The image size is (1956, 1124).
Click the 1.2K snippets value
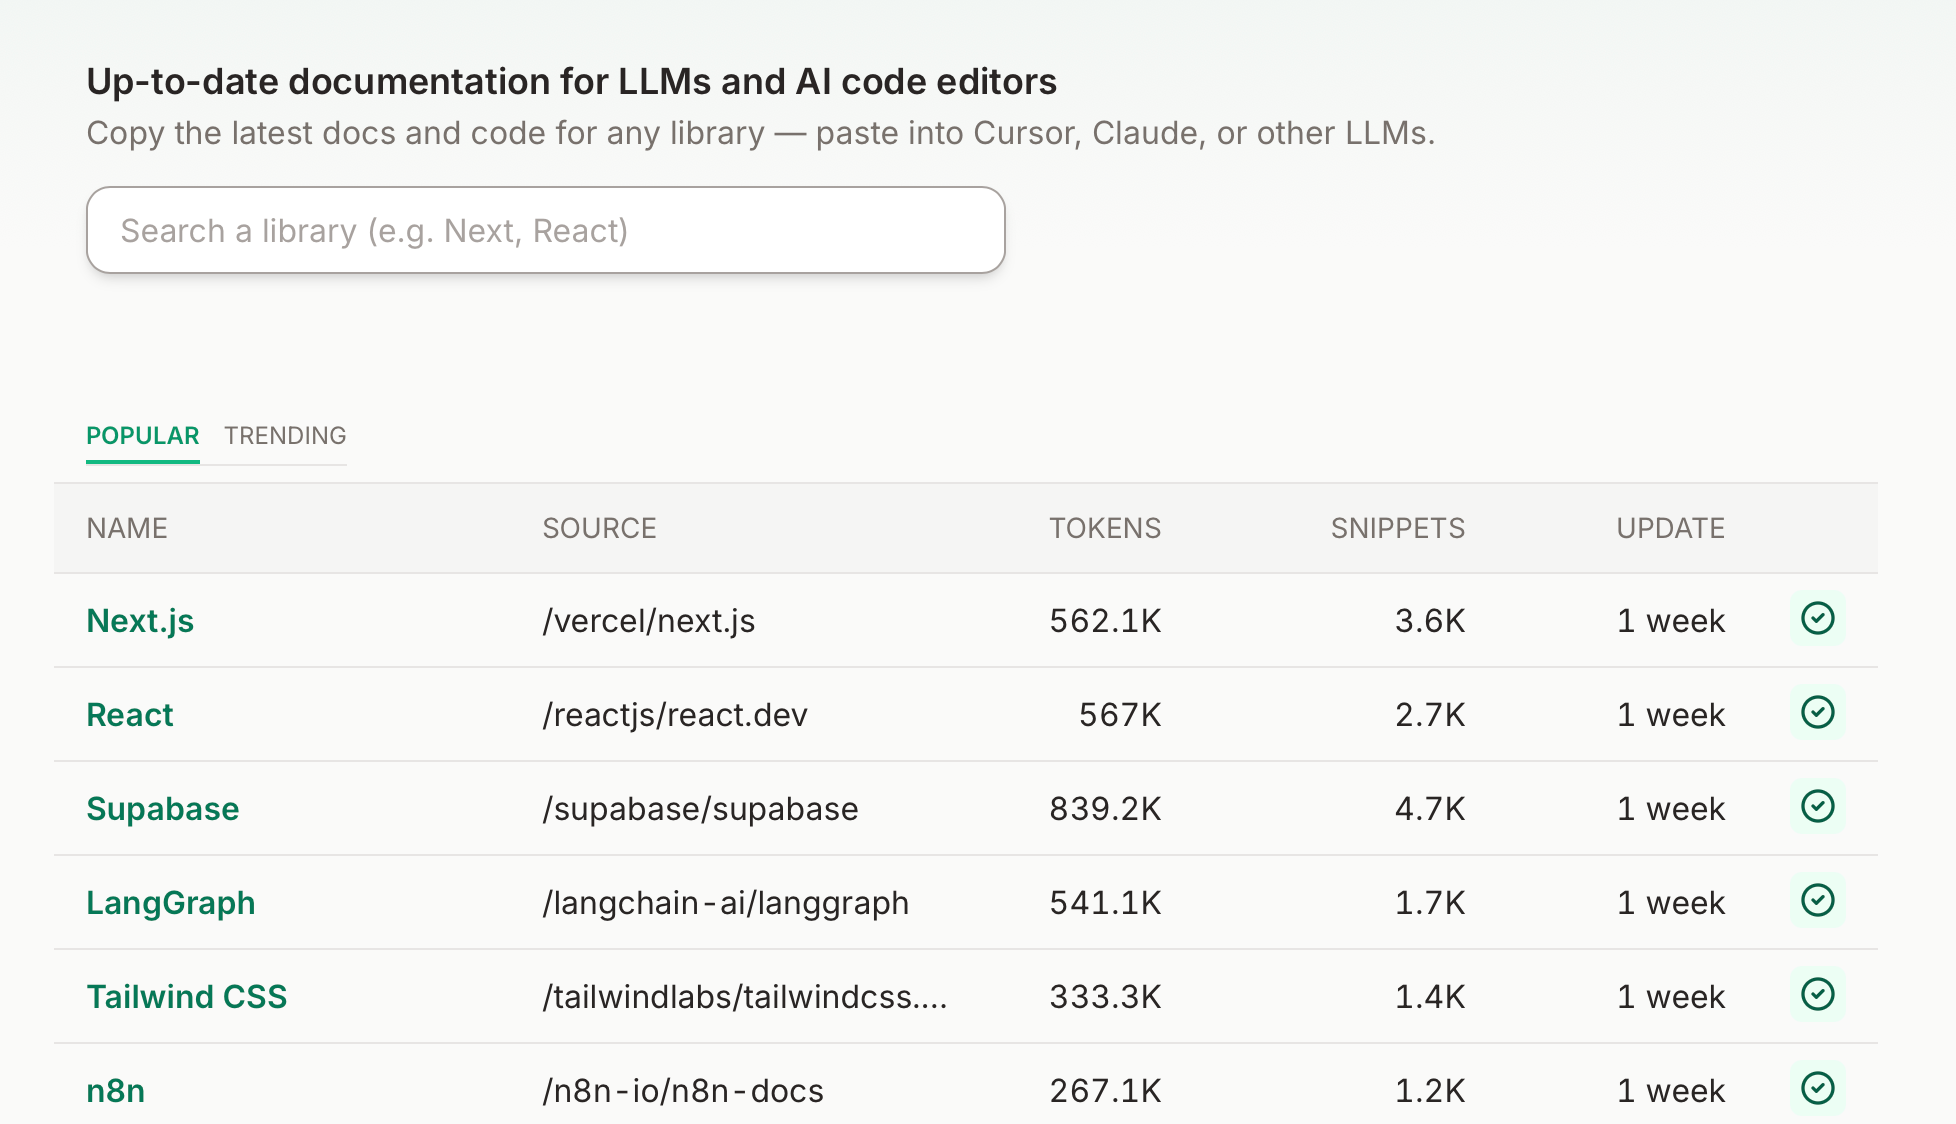tap(1430, 1091)
